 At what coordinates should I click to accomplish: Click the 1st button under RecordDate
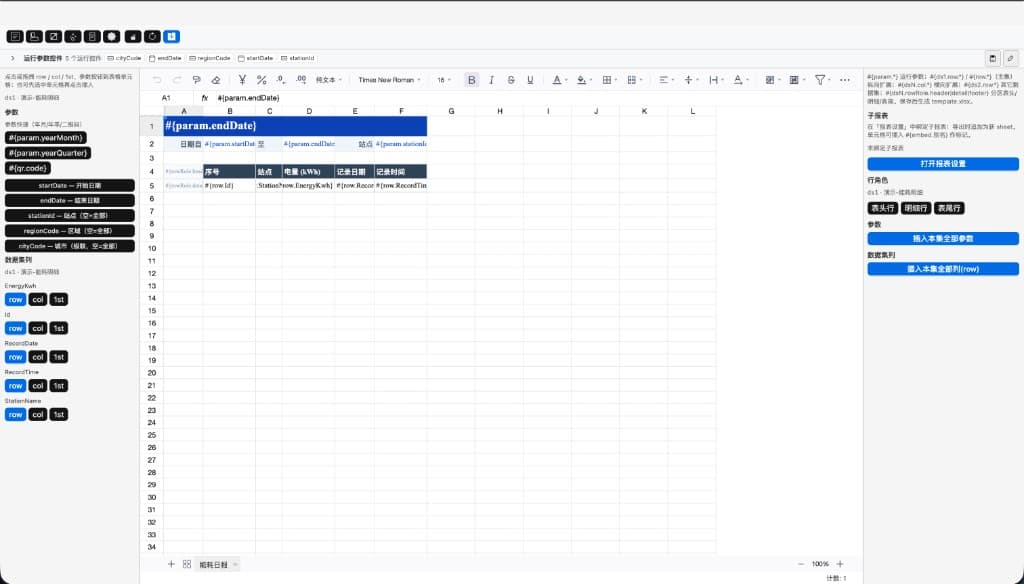click(x=59, y=357)
